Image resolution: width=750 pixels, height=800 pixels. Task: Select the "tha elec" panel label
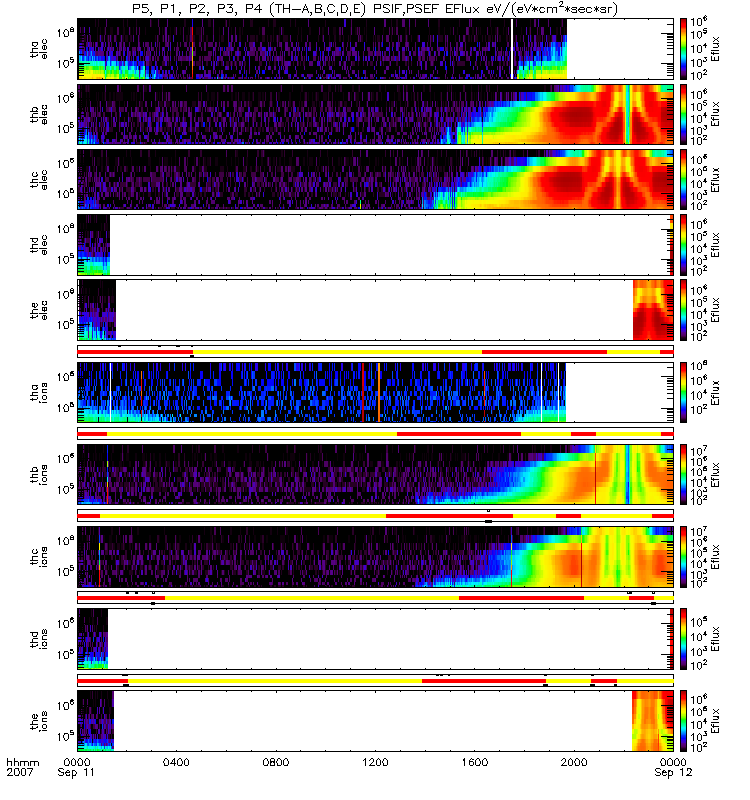coord(38,49)
